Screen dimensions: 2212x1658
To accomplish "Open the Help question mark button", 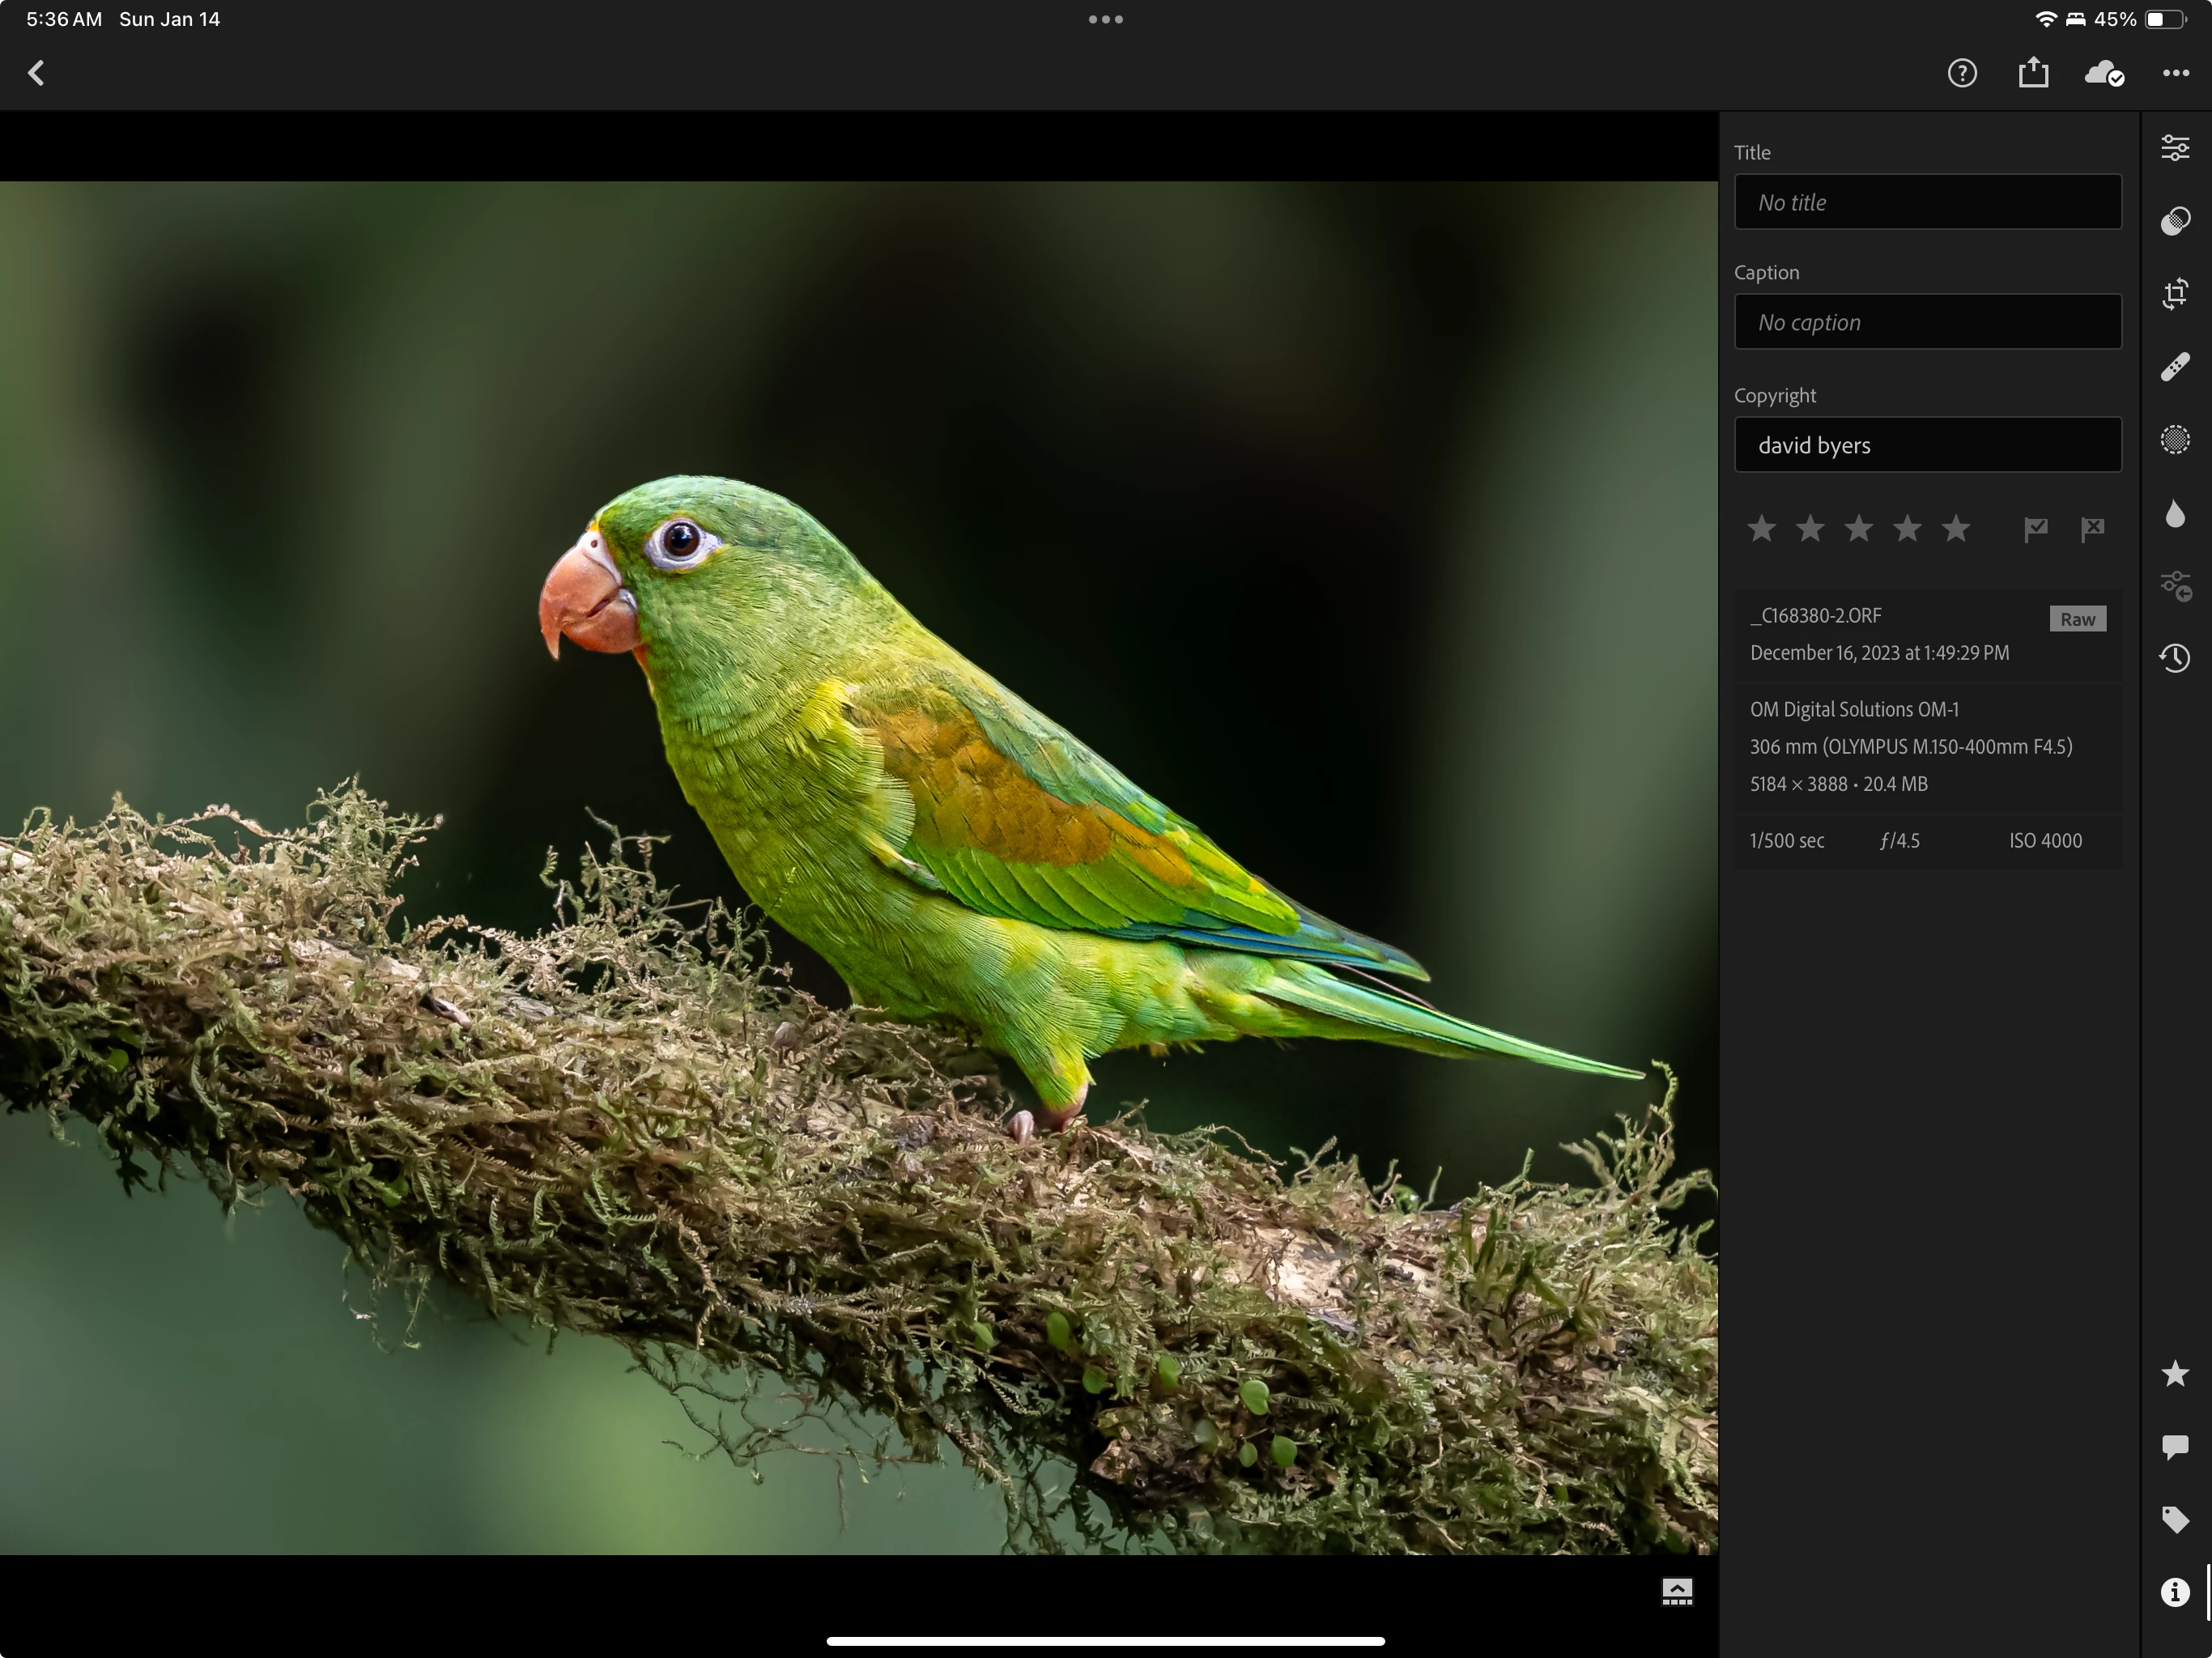I will pyautogui.click(x=1962, y=73).
